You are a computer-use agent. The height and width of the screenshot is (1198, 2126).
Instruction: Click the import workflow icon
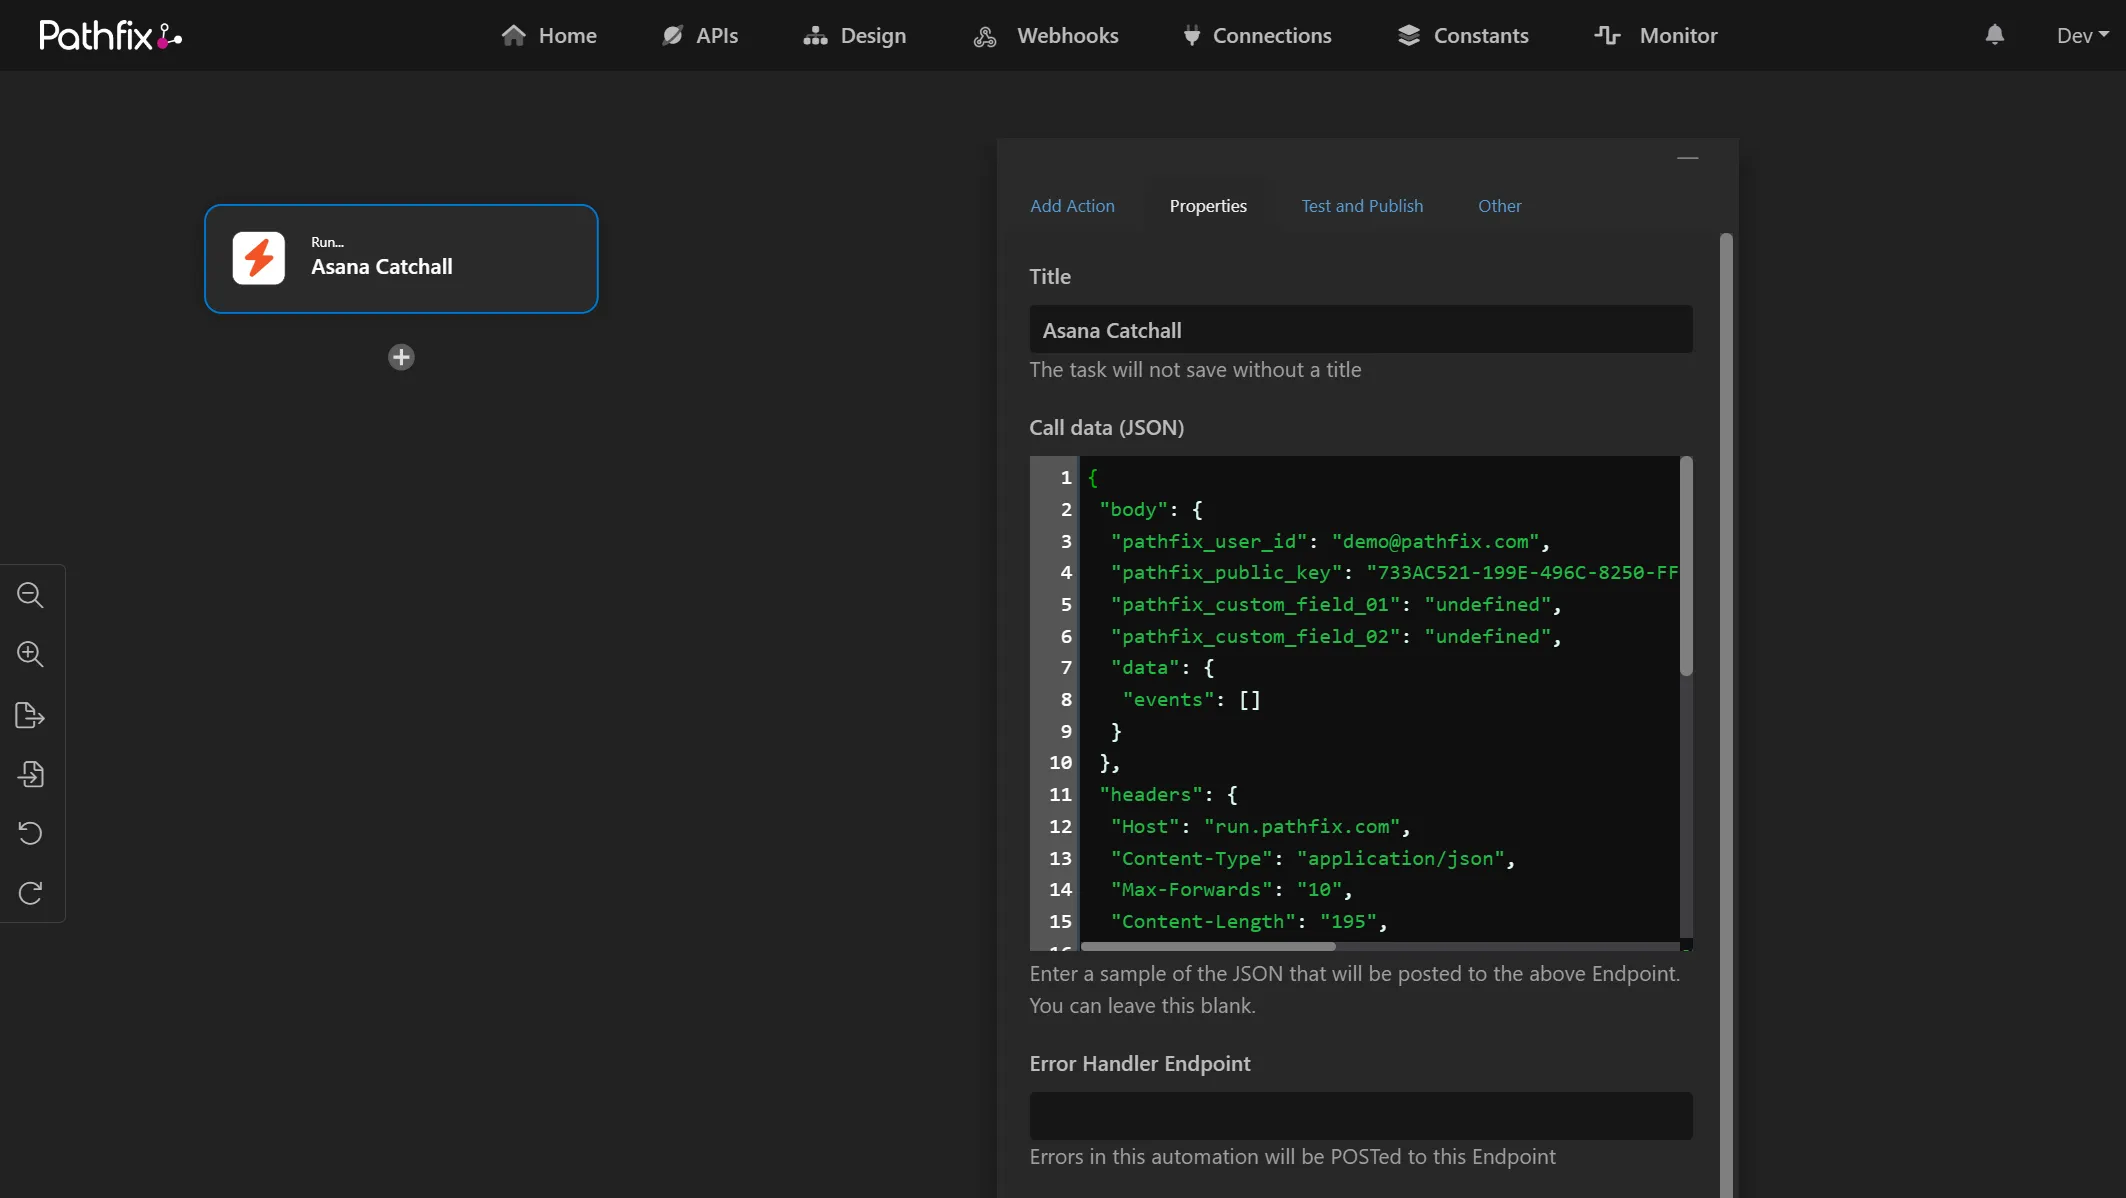pos(31,774)
